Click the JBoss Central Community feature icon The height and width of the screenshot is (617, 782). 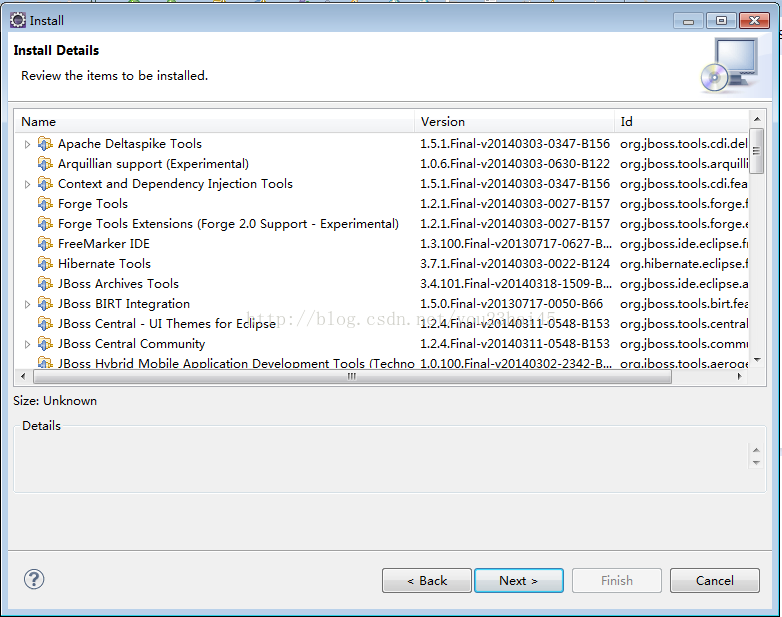pos(45,344)
